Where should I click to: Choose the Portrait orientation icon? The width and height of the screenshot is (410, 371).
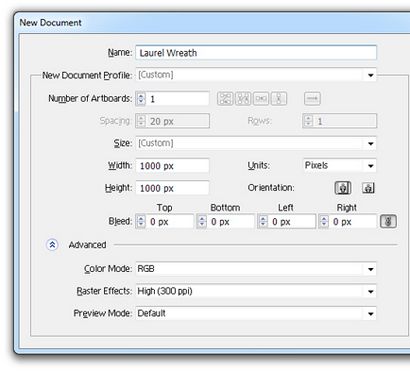point(343,188)
